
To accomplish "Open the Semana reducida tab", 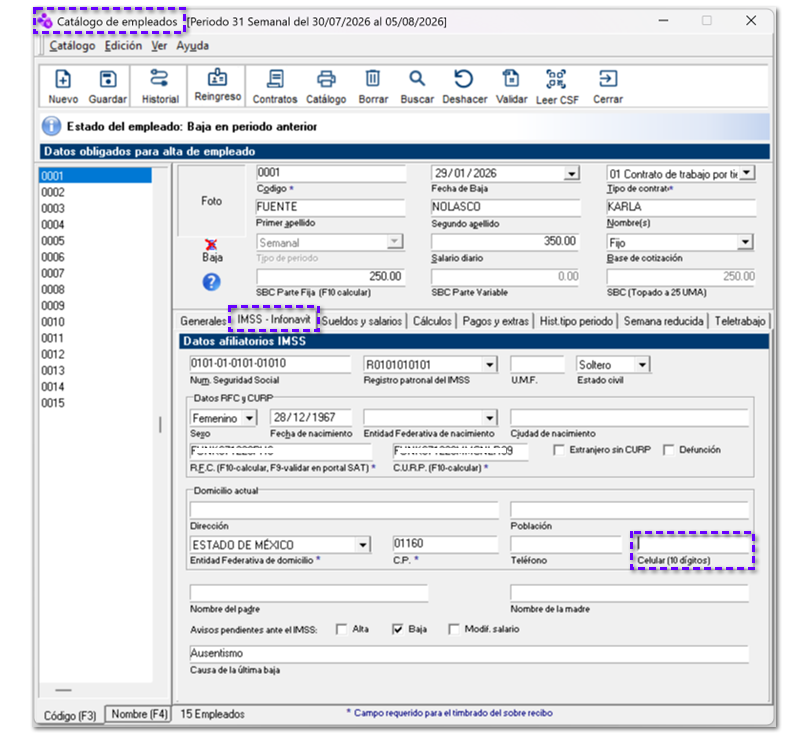I will coord(663,321).
